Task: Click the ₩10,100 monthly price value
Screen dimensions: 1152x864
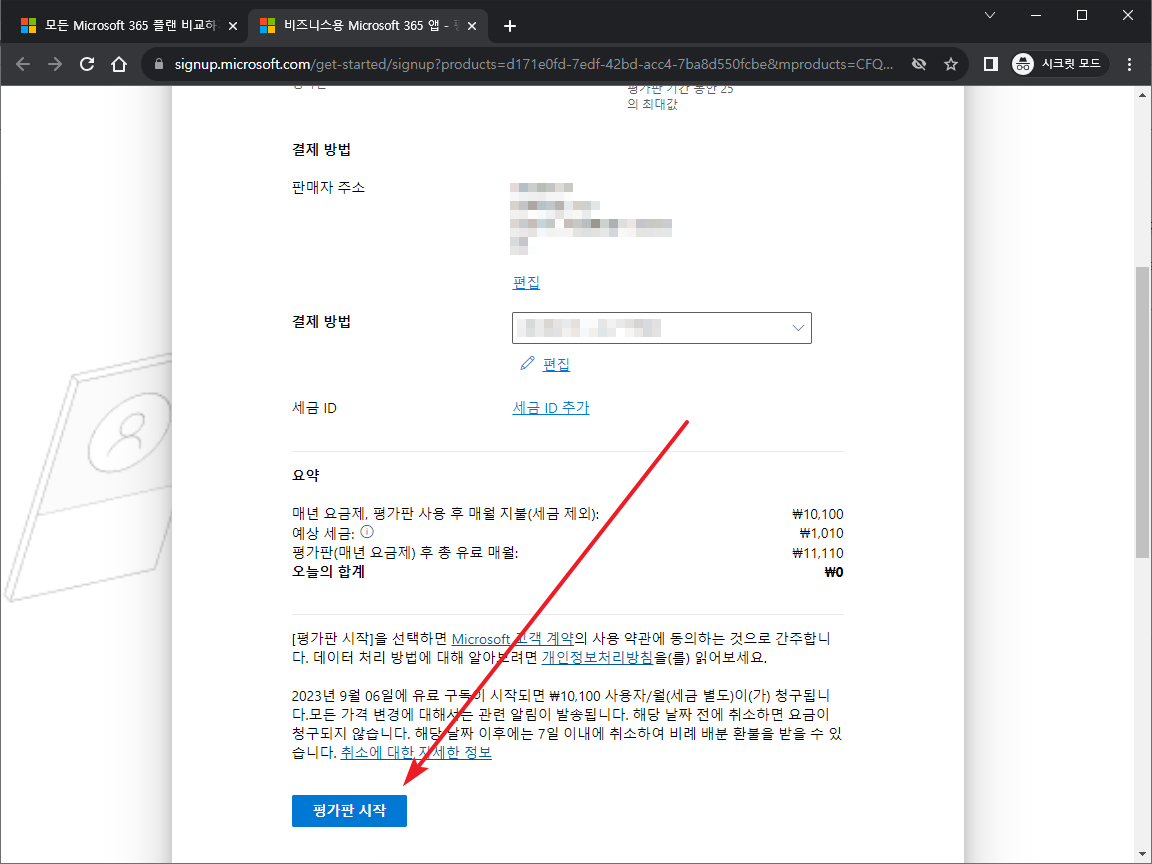Action: (818, 514)
